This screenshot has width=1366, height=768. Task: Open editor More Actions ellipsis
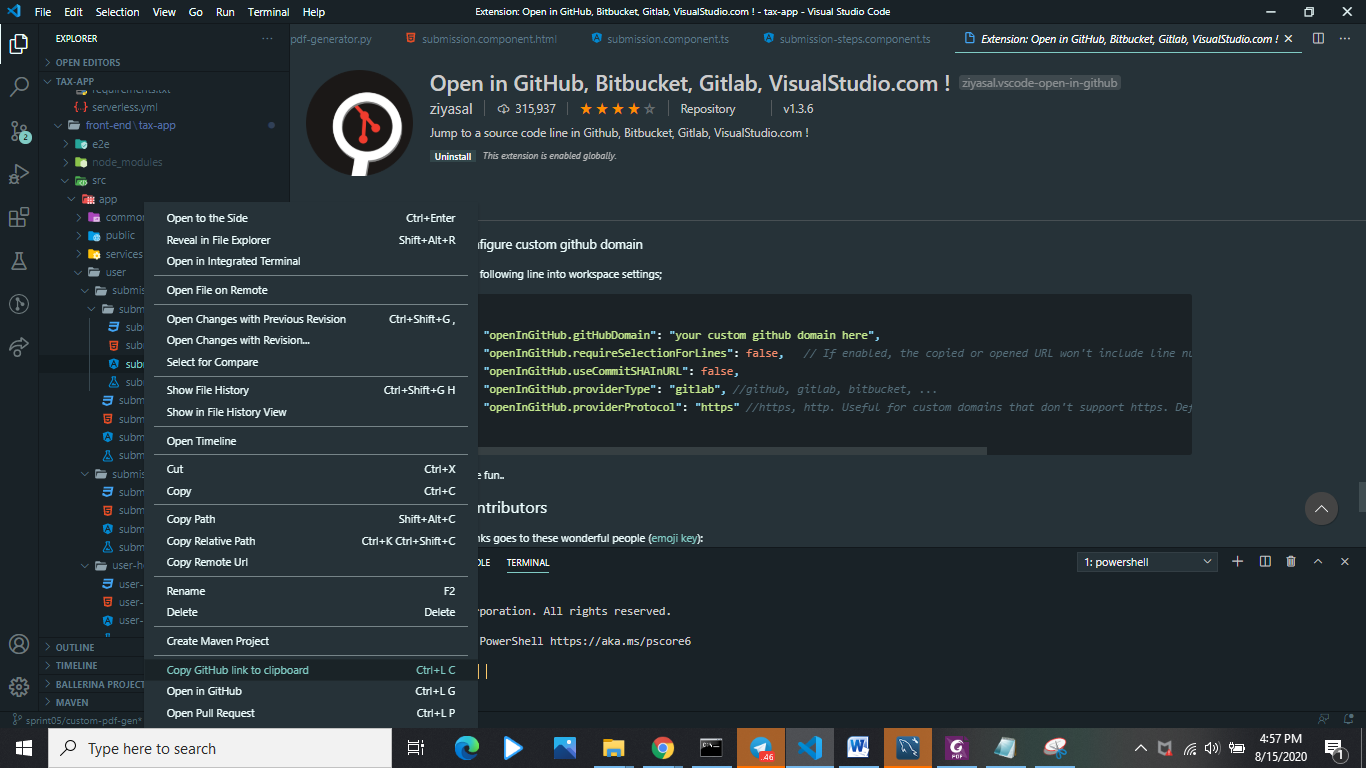(1345, 39)
